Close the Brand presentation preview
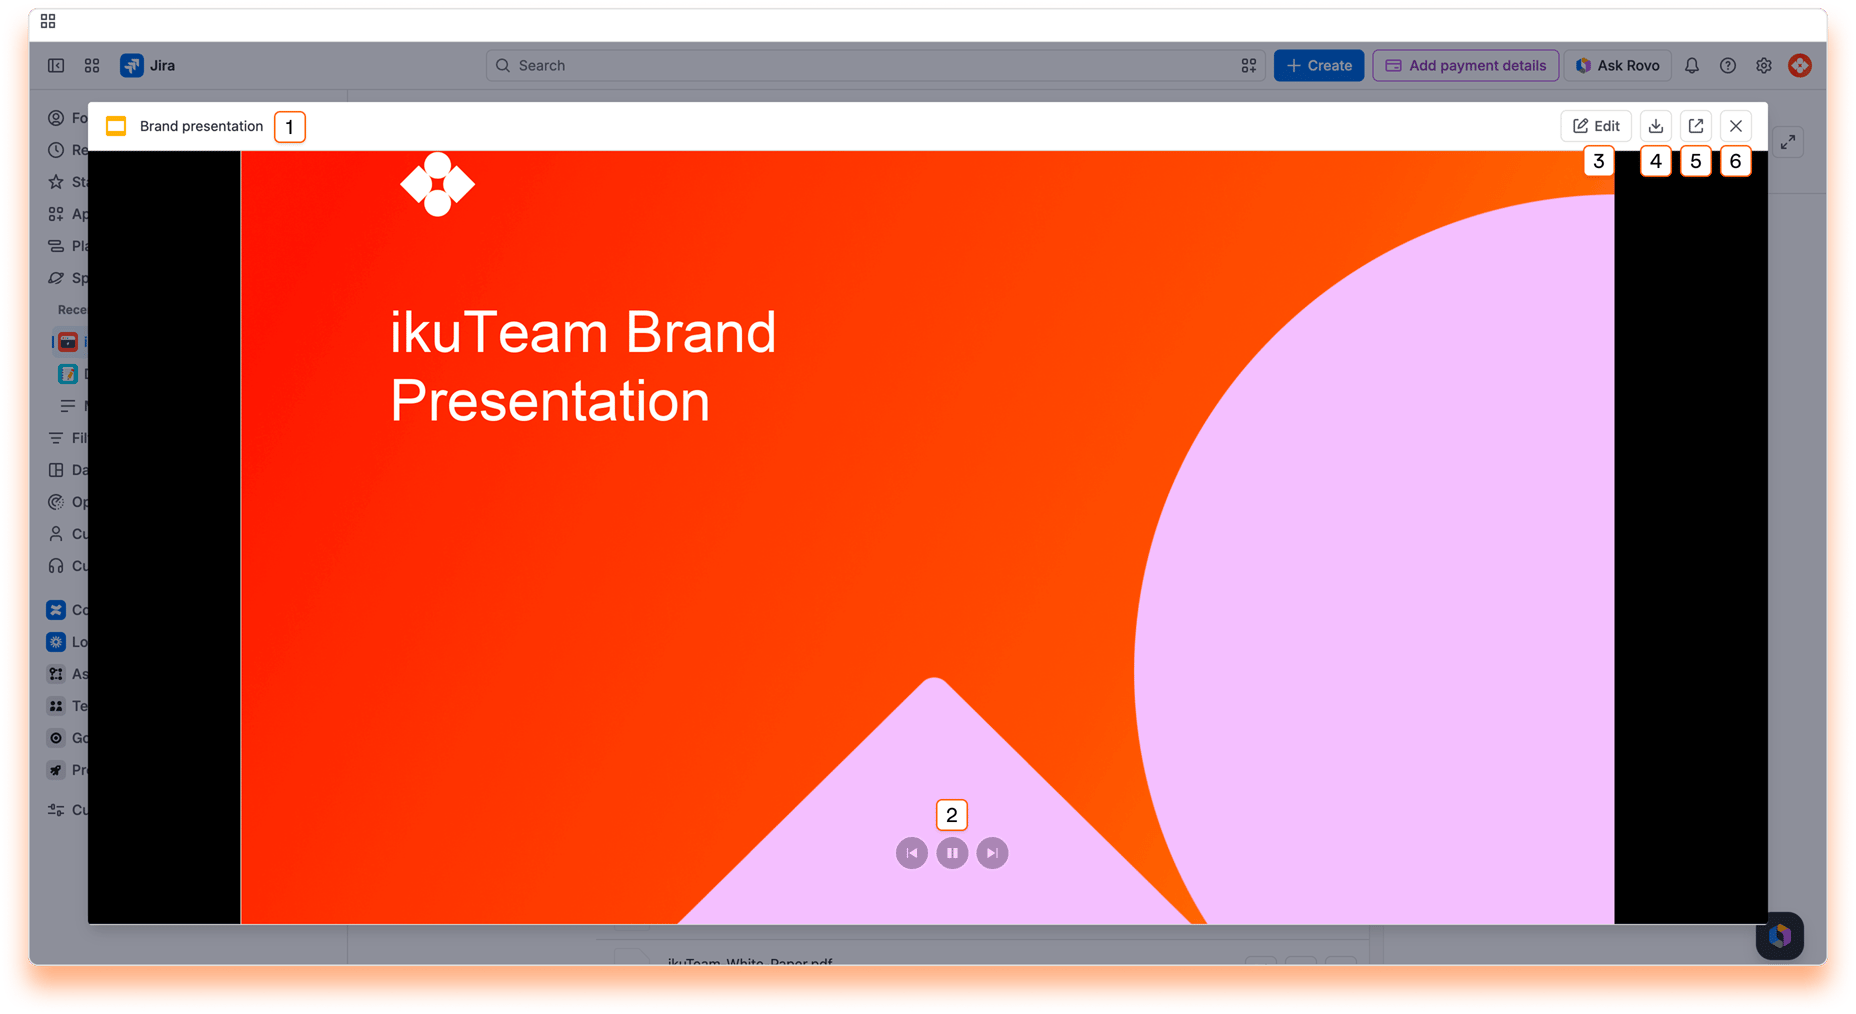The image size is (1856, 1014). tap(1736, 126)
